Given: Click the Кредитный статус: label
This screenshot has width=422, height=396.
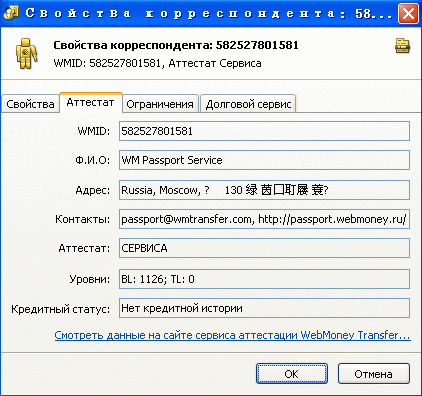Looking at the screenshot, I should coord(60,309).
